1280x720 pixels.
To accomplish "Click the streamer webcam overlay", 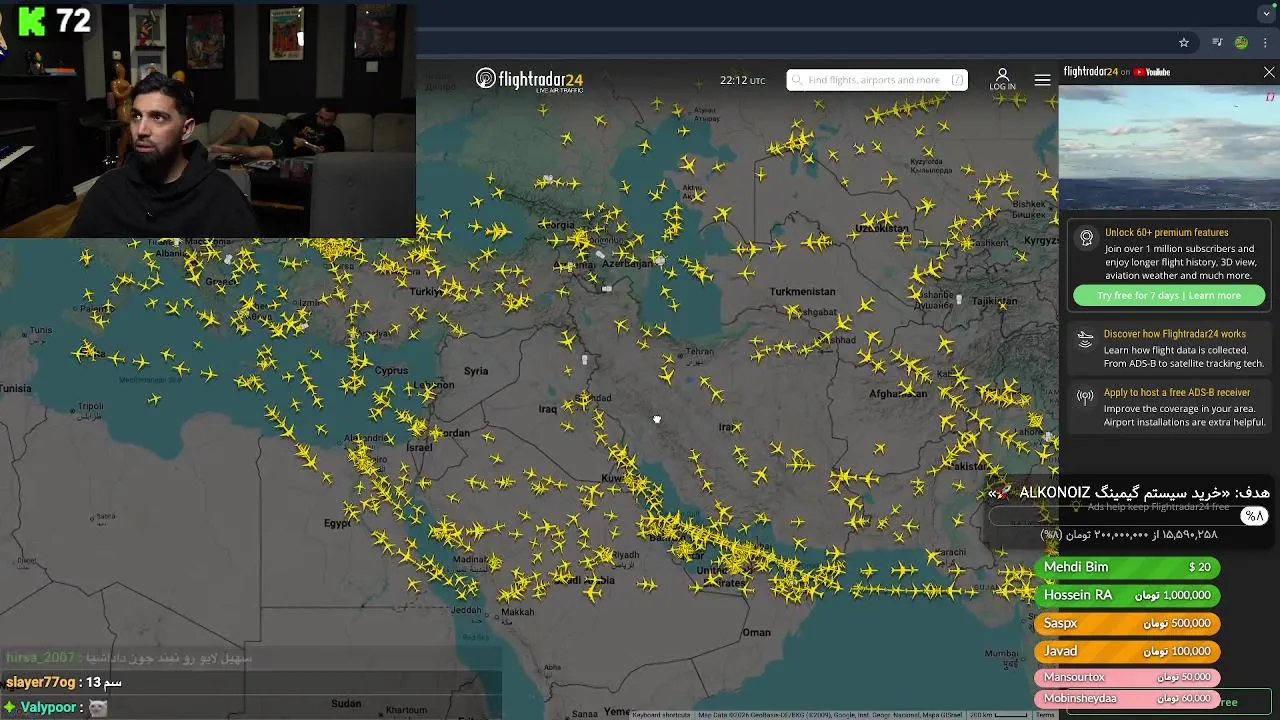I will pos(208,118).
